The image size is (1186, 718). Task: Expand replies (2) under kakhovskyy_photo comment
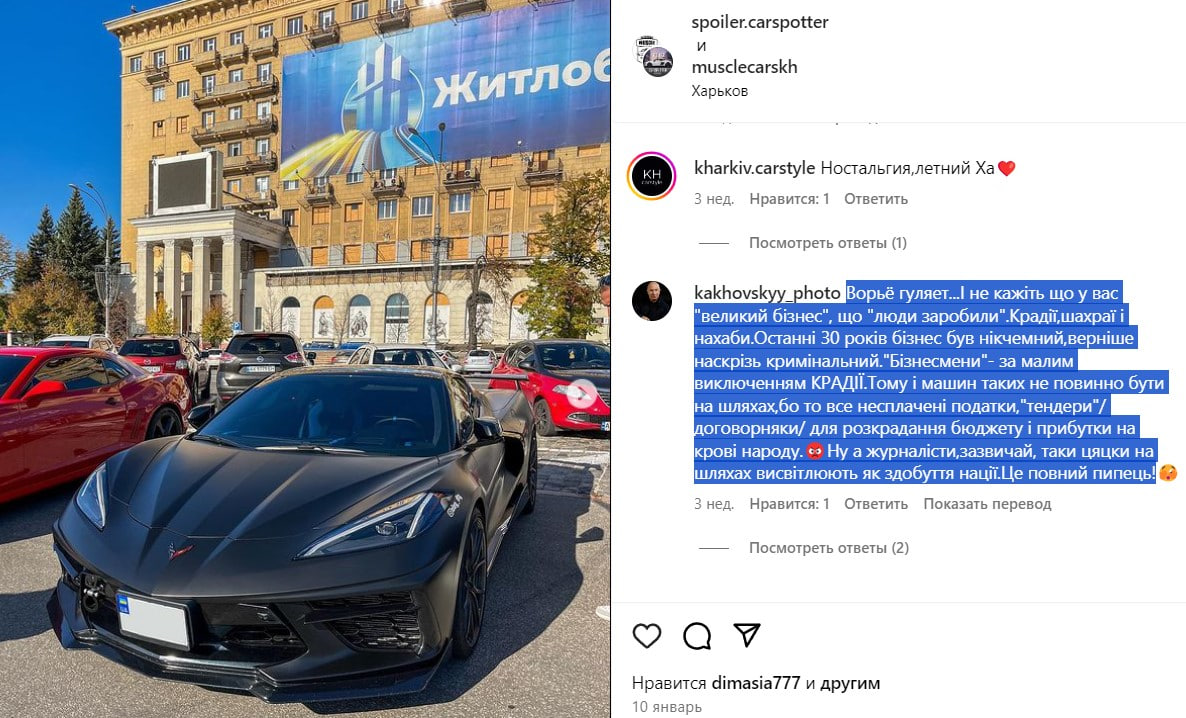pyautogui.click(x=829, y=548)
